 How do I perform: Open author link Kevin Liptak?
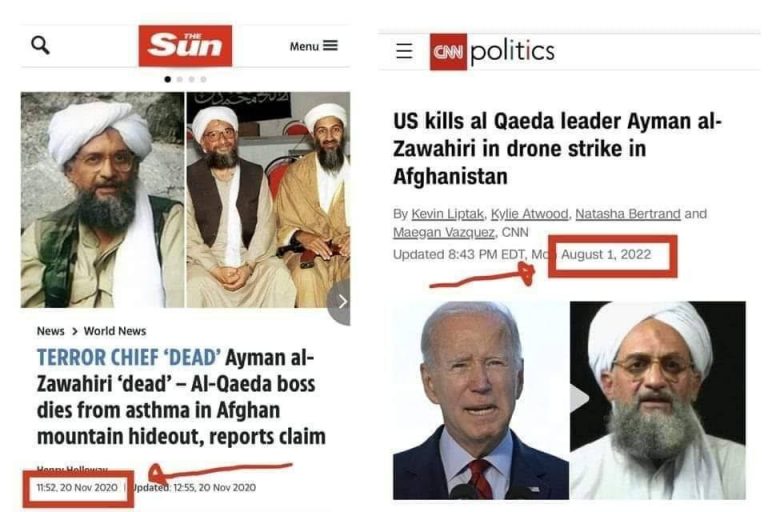447,214
